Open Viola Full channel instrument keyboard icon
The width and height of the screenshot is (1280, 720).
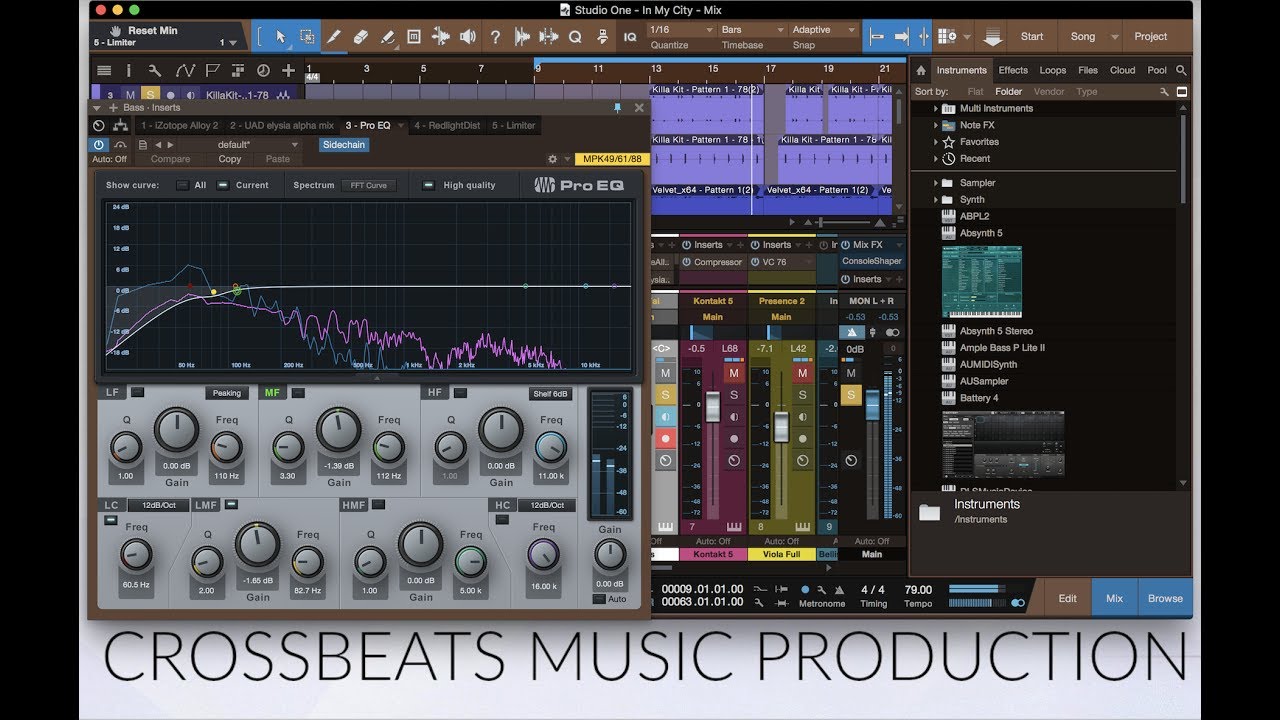point(803,527)
